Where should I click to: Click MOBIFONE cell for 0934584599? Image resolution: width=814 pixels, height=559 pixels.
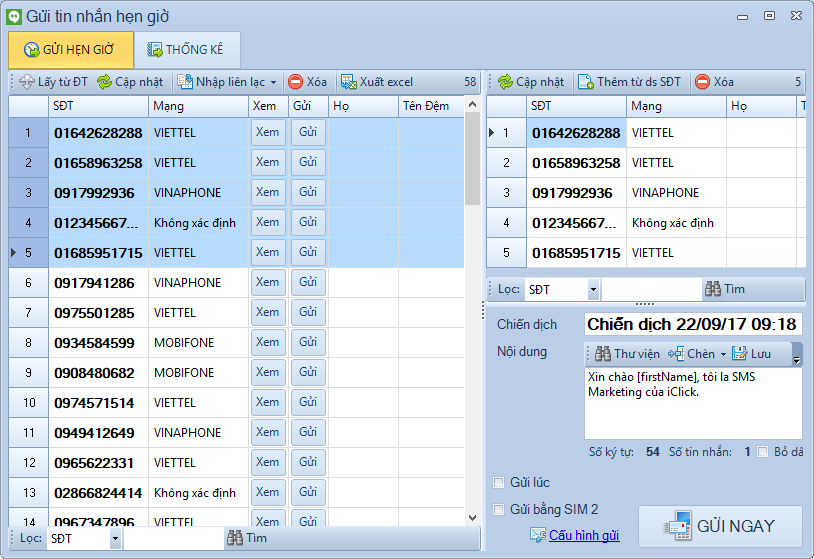(x=198, y=343)
